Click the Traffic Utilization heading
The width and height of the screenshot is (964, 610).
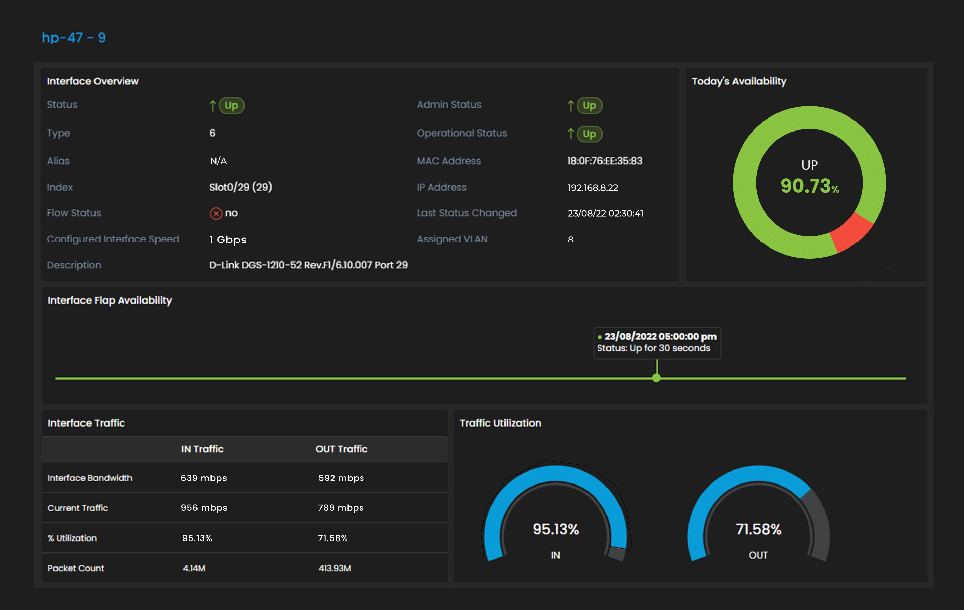click(x=500, y=423)
